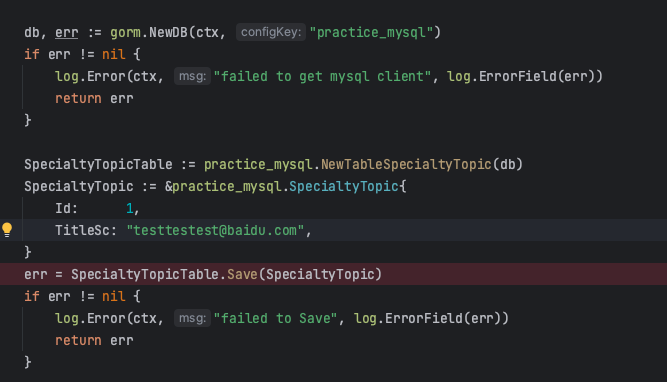Screen dimensions: 667x382
Task: Click log.ErrorField(err) in the mysql client error line
Action: tap(524, 77)
